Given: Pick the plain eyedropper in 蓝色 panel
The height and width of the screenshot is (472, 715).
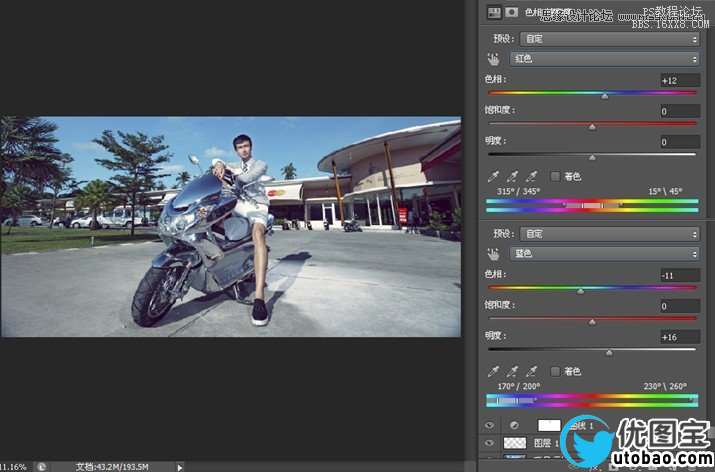Looking at the screenshot, I should coord(493,371).
